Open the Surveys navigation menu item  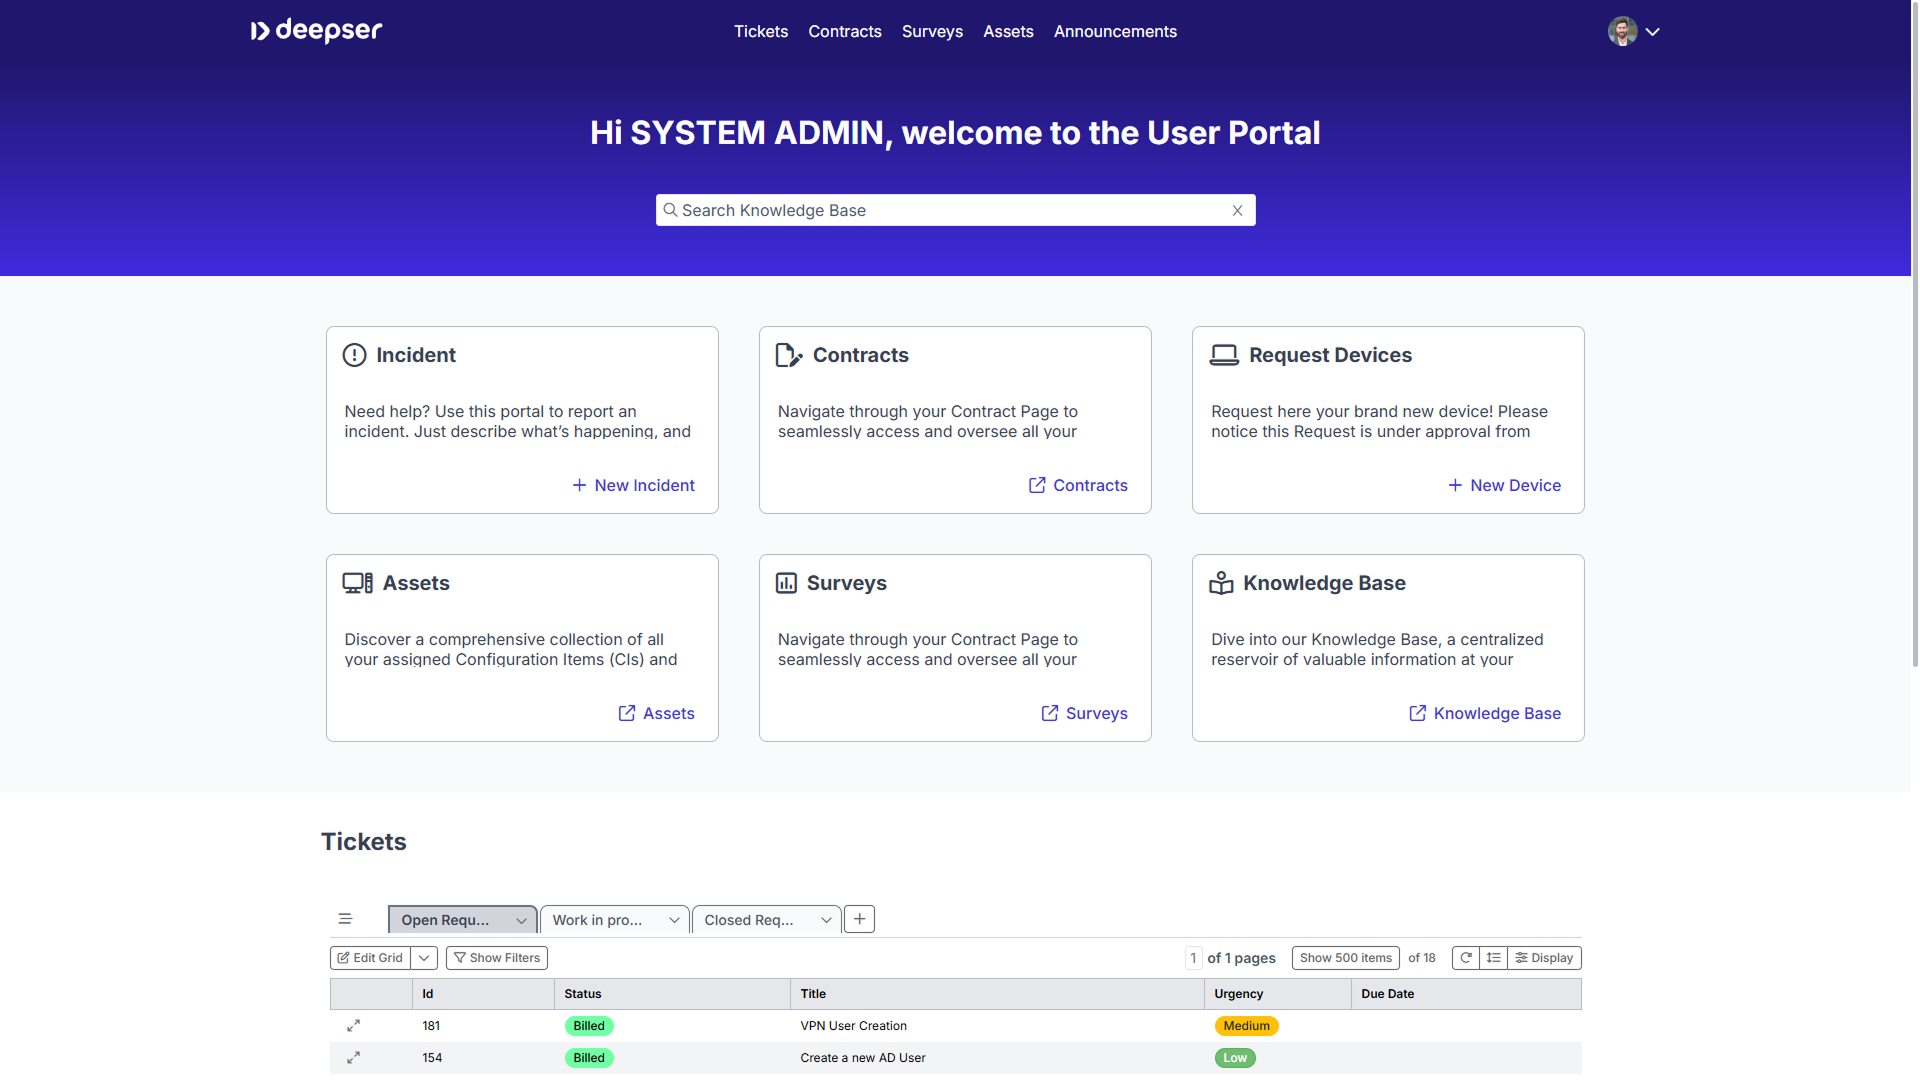(x=932, y=31)
